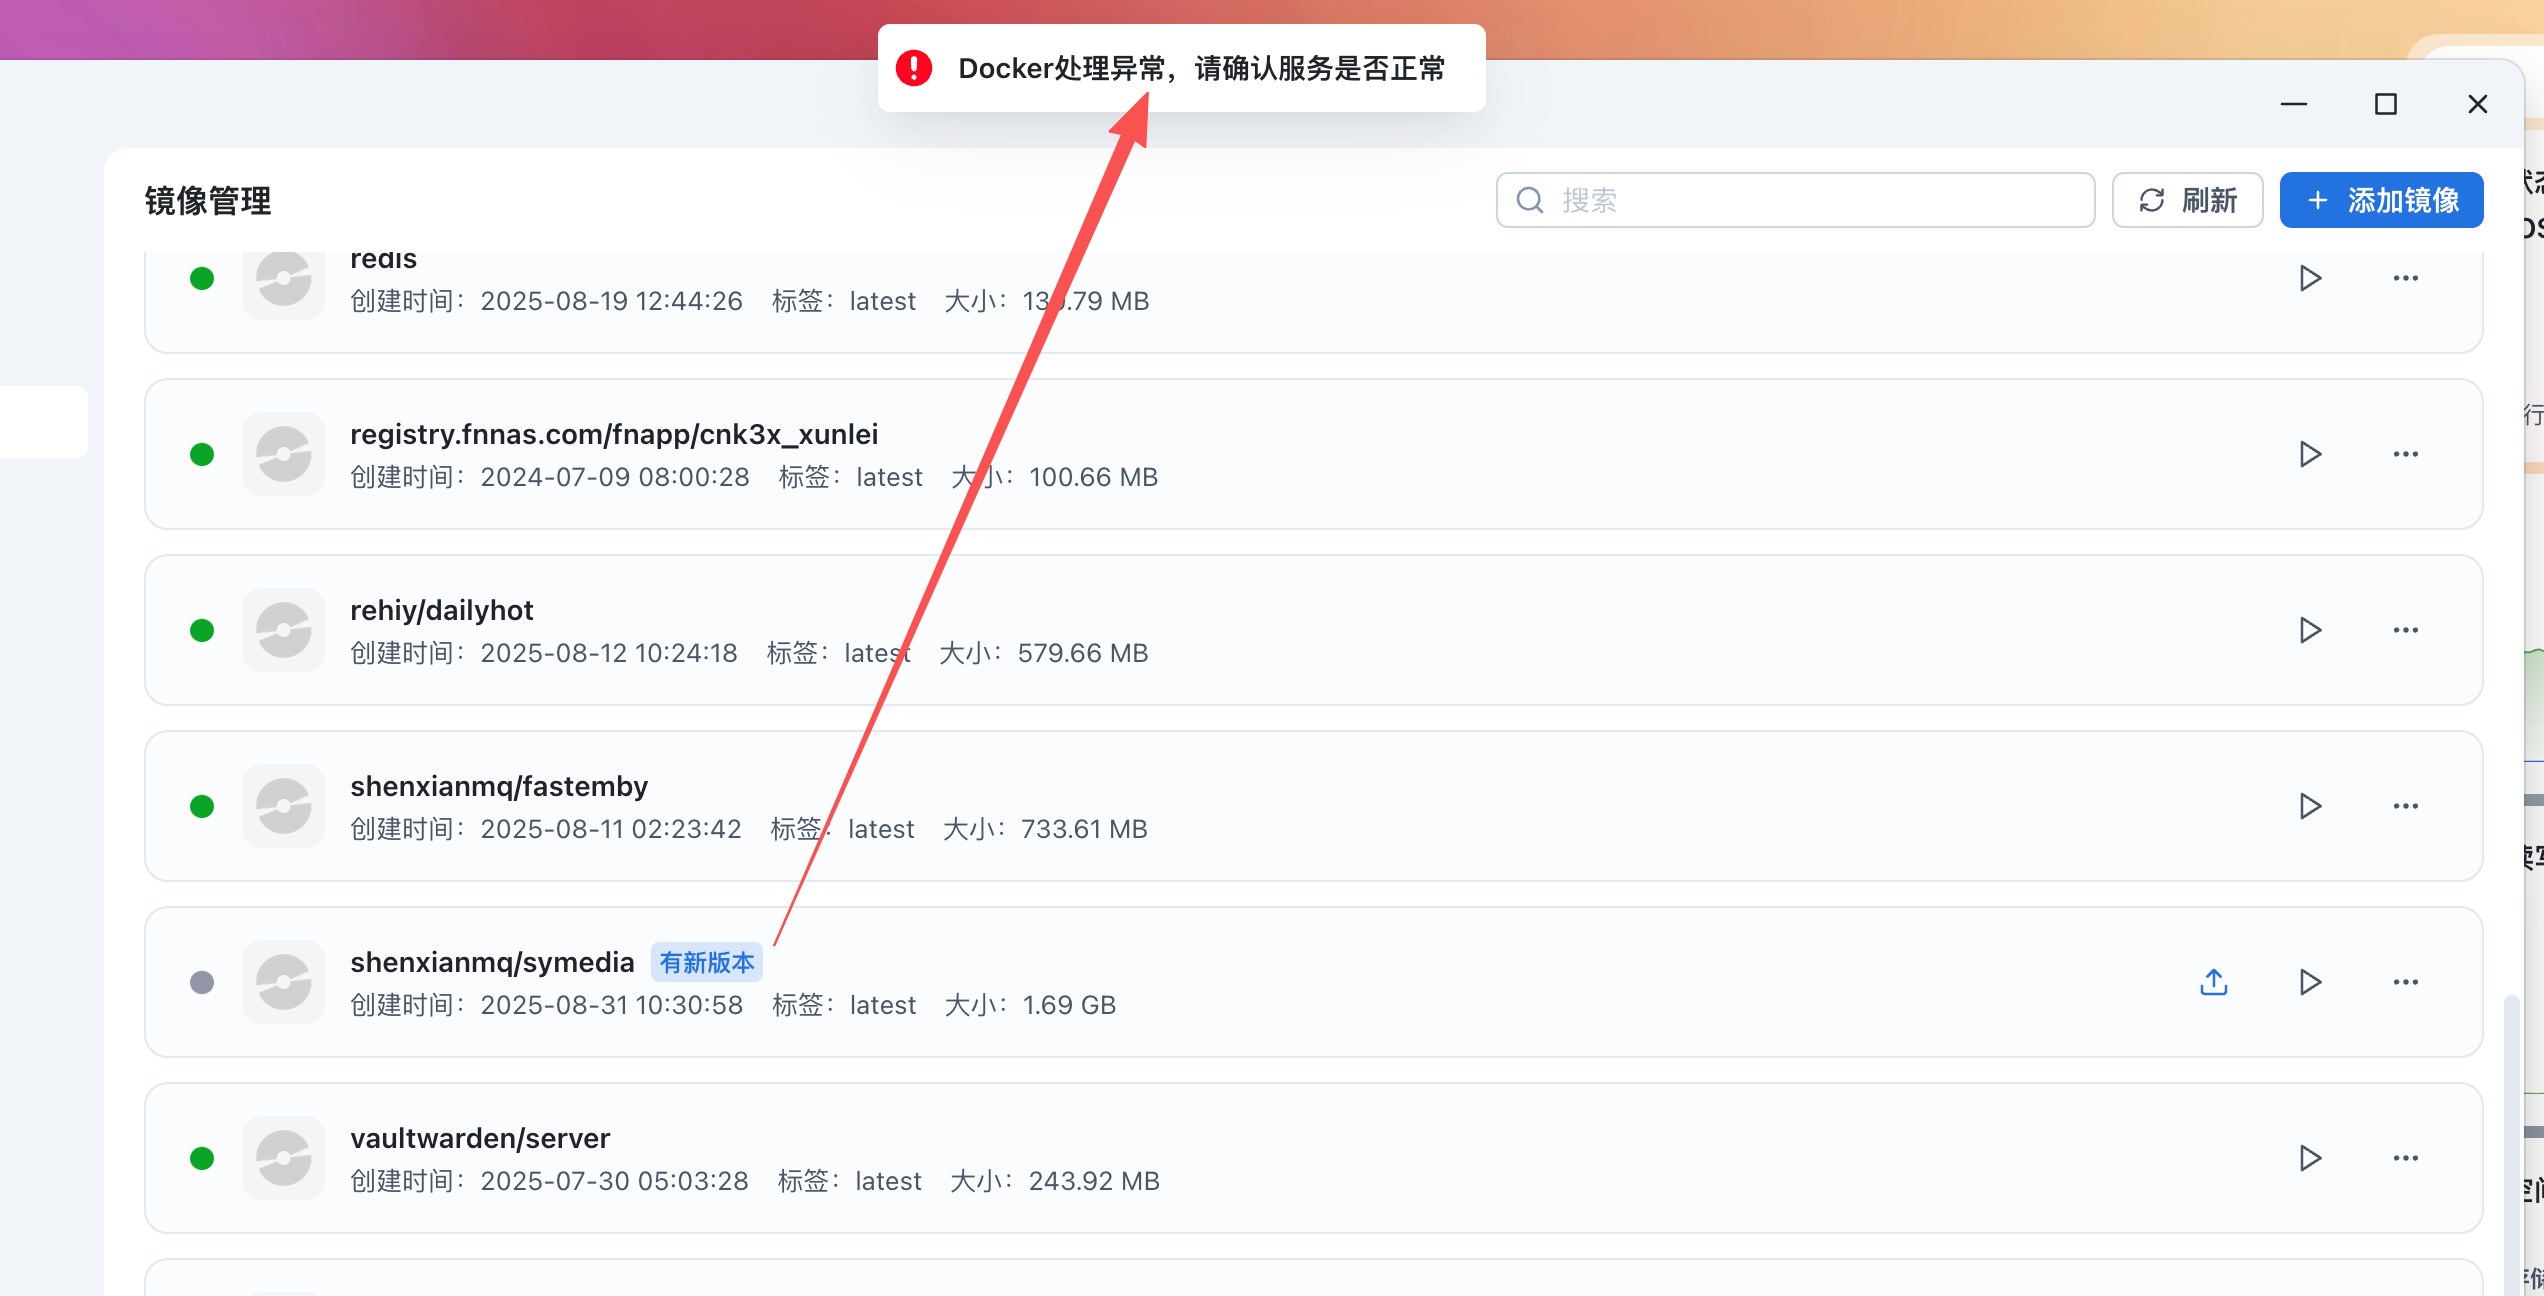The height and width of the screenshot is (1296, 2544).
Task: Run the shenxianmq/symedia image
Action: 2309,982
